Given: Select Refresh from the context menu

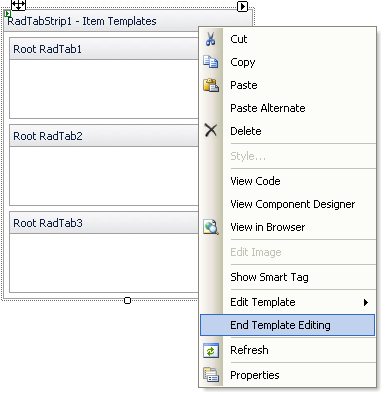Looking at the screenshot, I should [287, 350].
